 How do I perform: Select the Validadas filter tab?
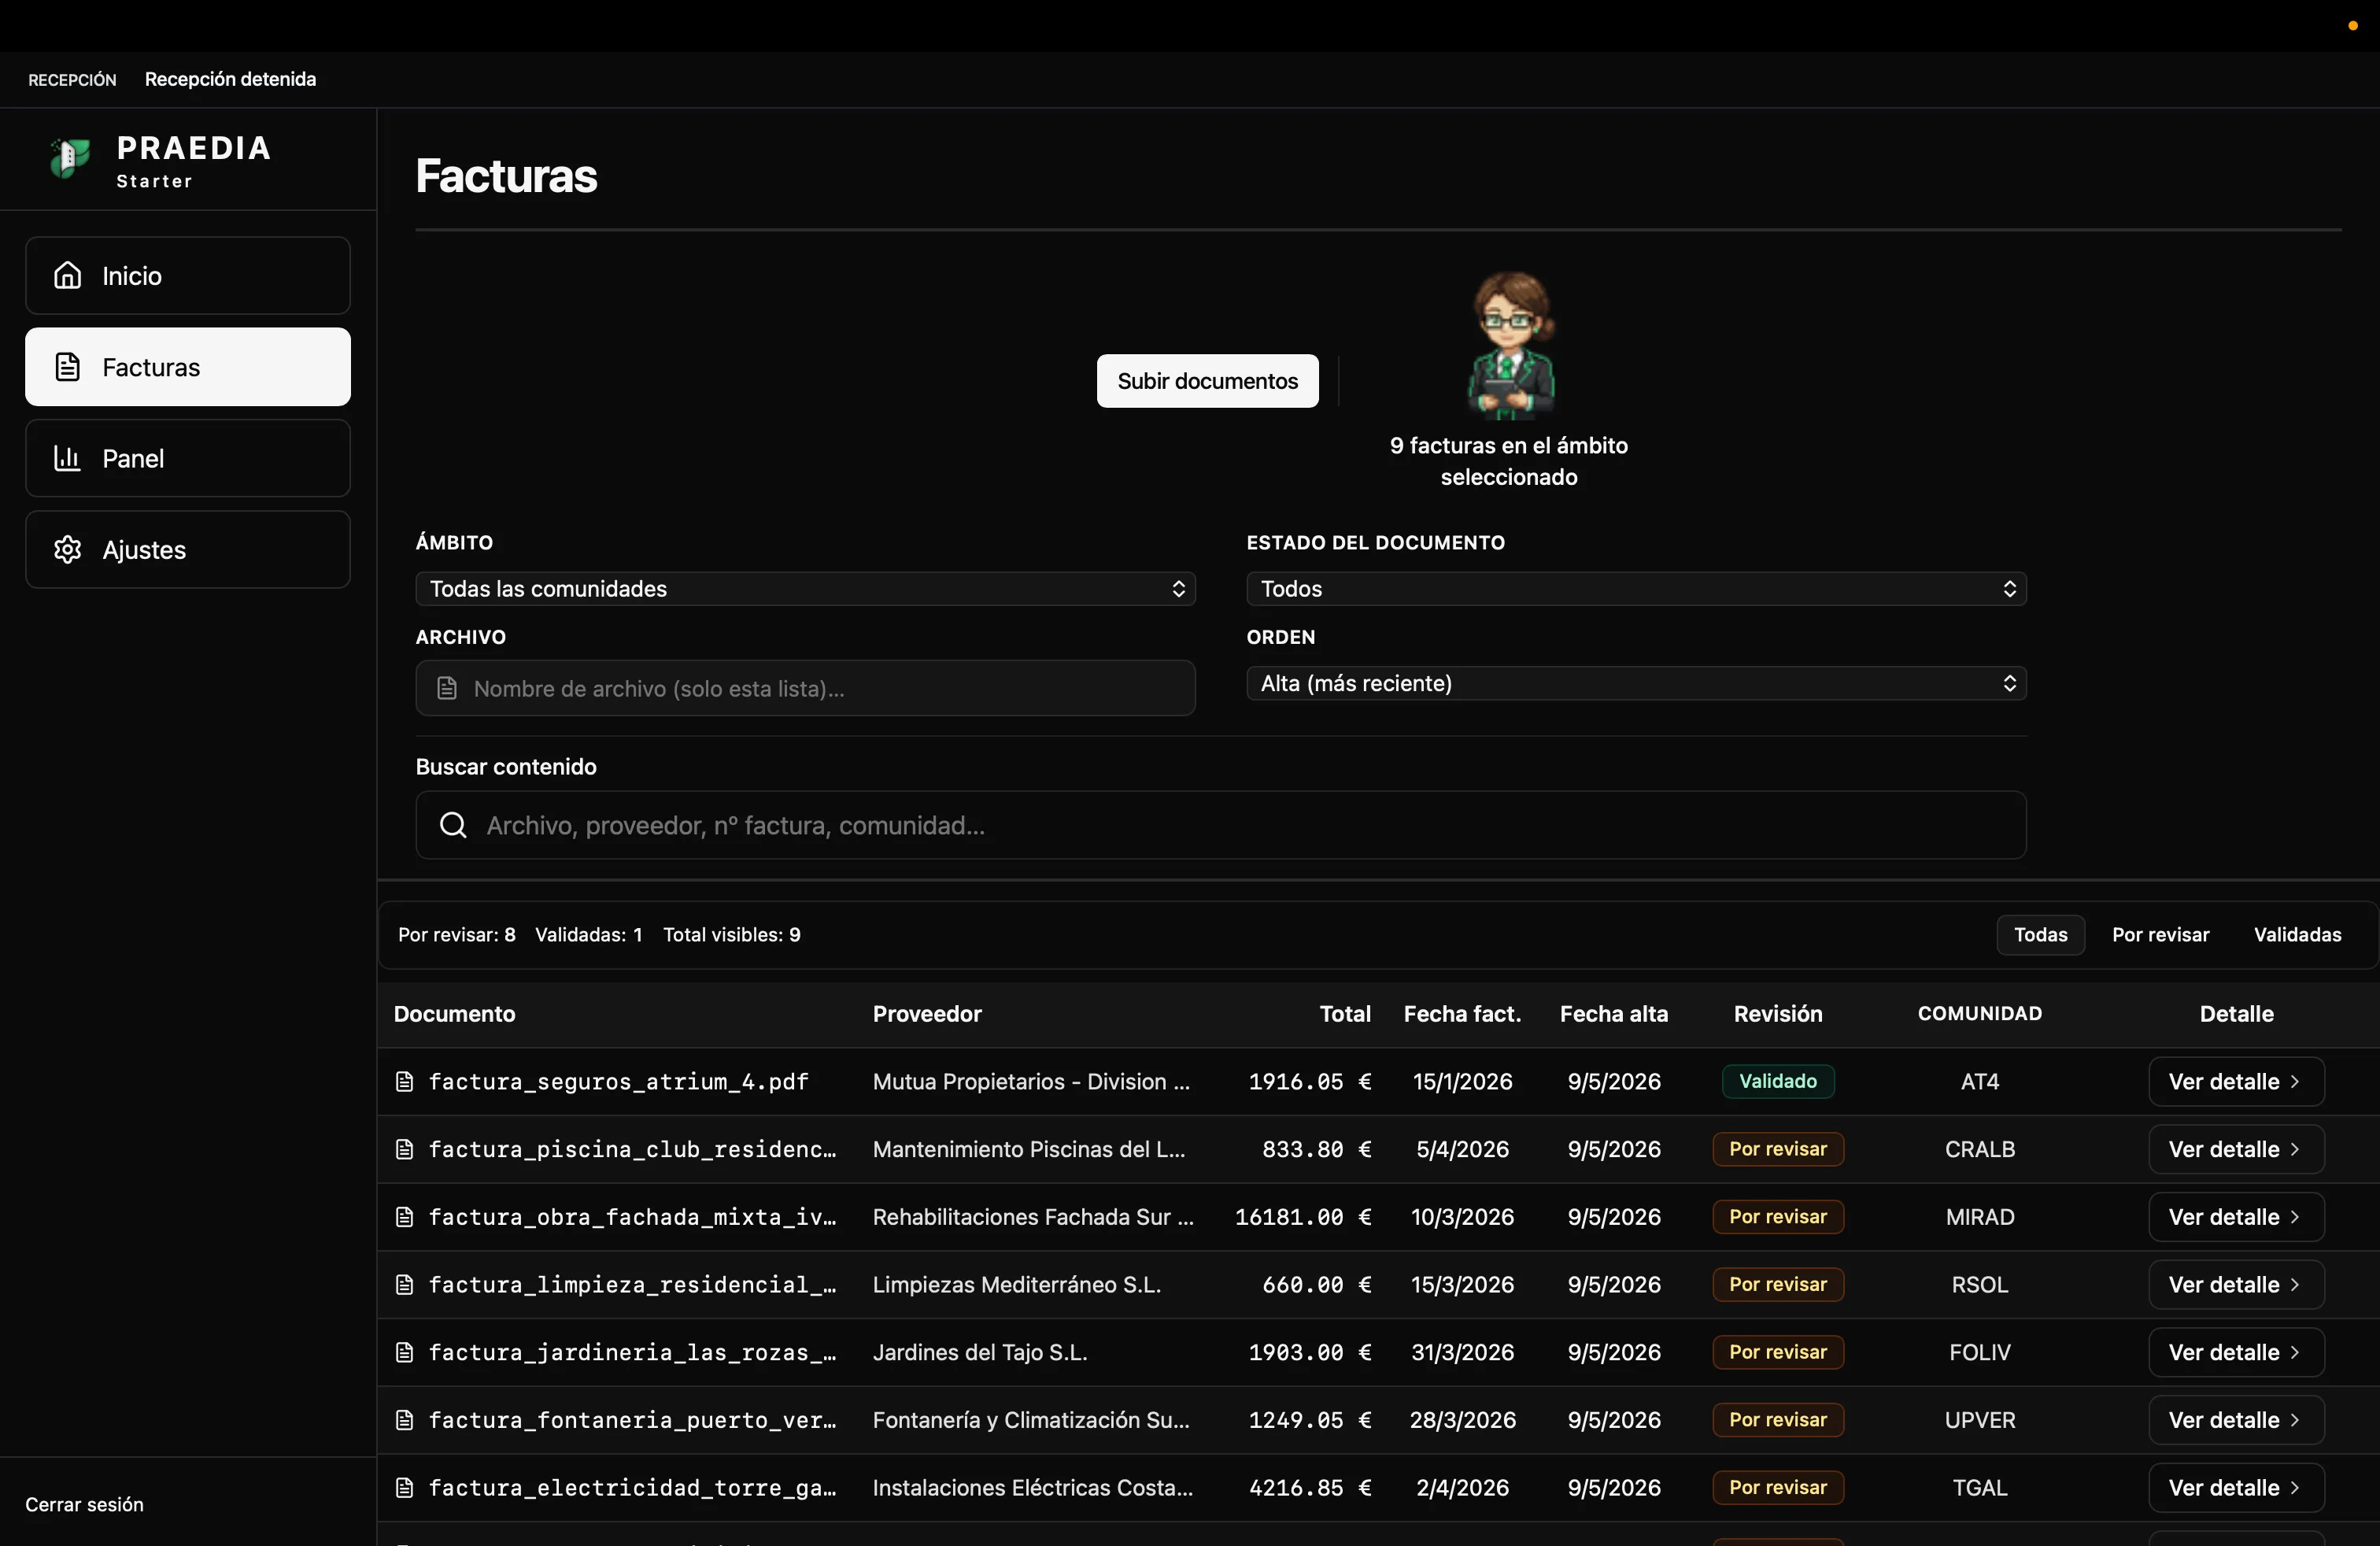(2297, 934)
